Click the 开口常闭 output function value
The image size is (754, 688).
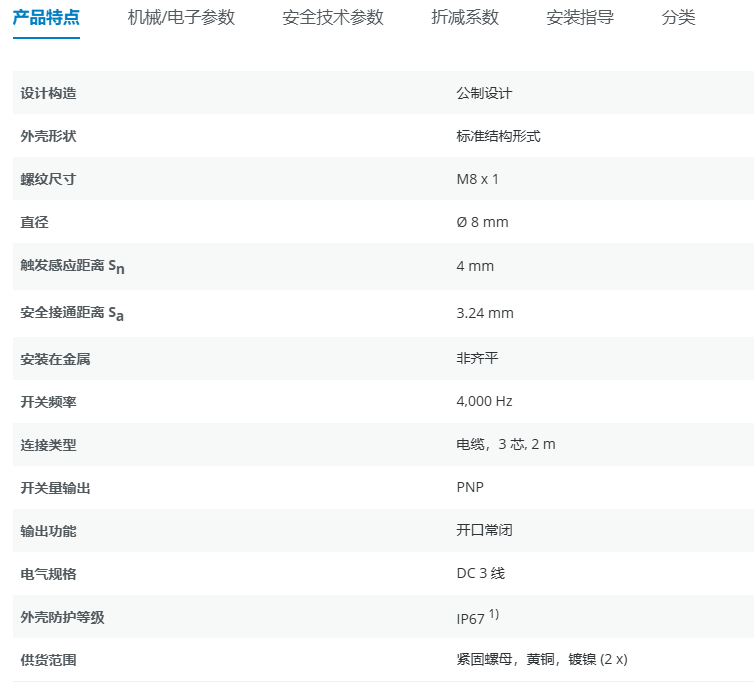click(x=484, y=530)
